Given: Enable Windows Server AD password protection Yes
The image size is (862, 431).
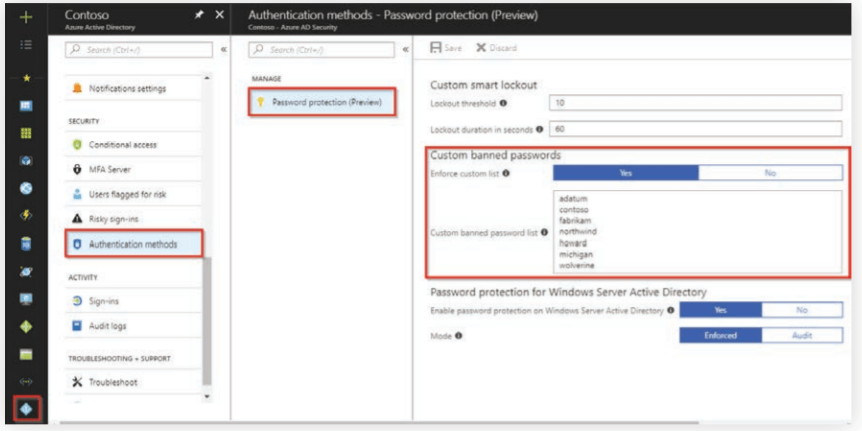Looking at the screenshot, I should pyautogui.click(x=720, y=310).
